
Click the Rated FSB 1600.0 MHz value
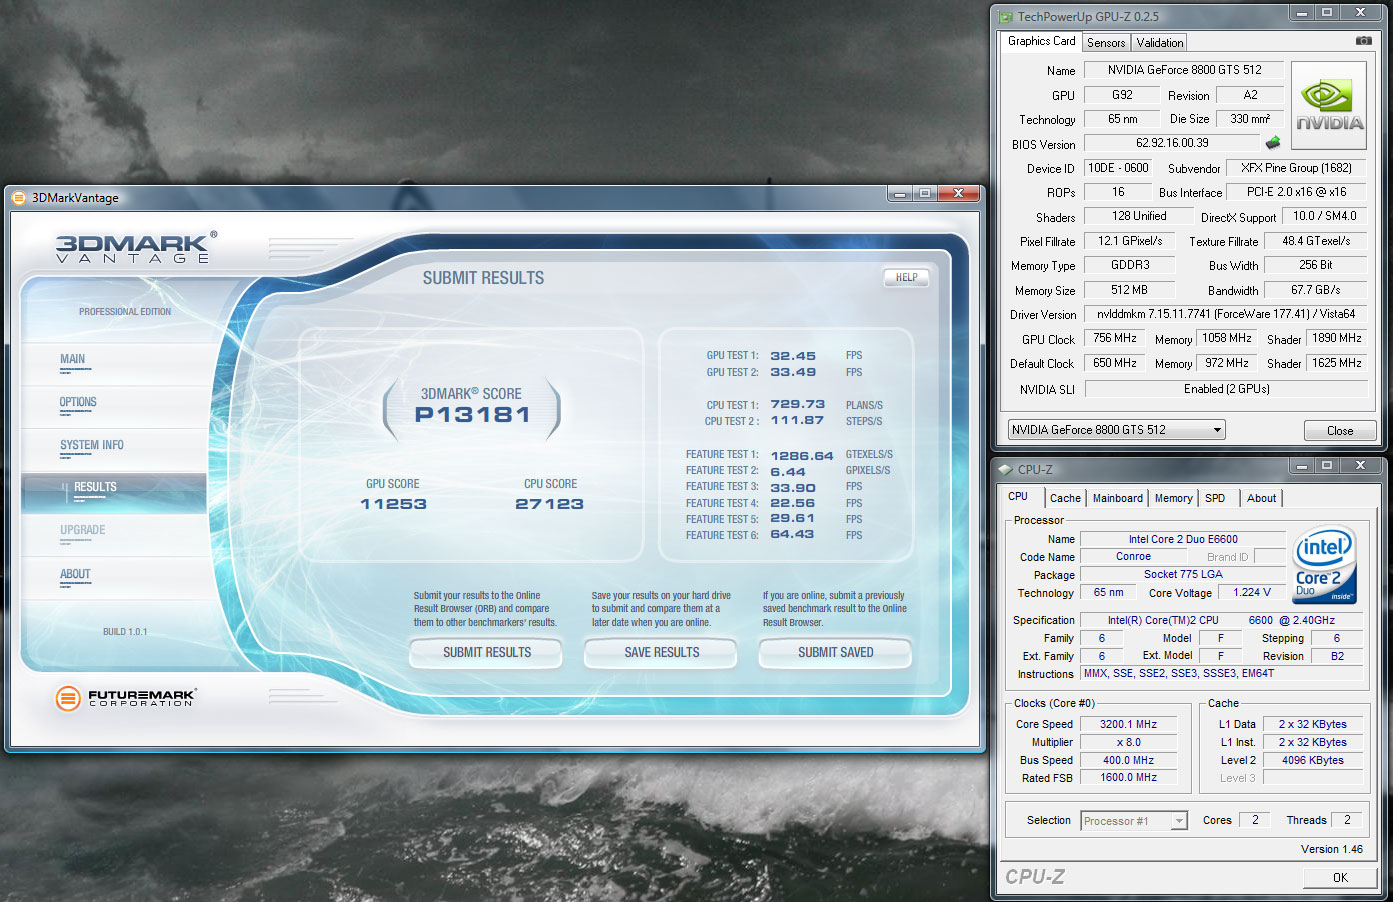1128,777
